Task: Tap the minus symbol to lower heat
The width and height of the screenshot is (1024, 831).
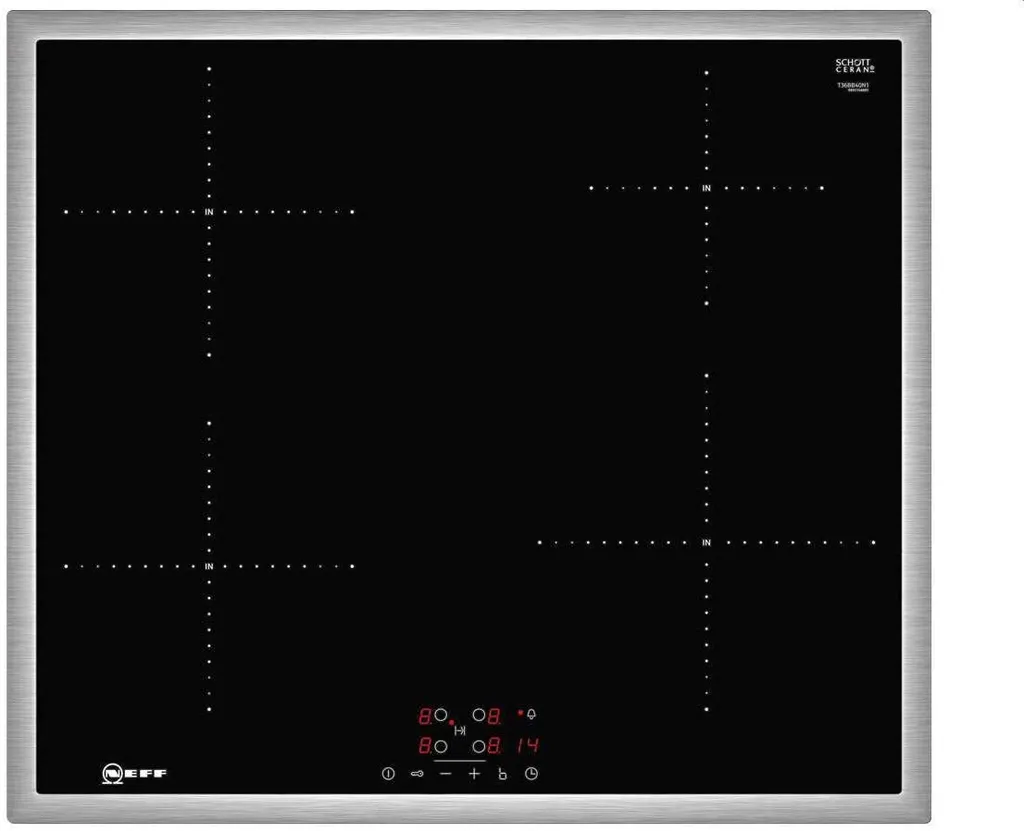Action: point(446,773)
